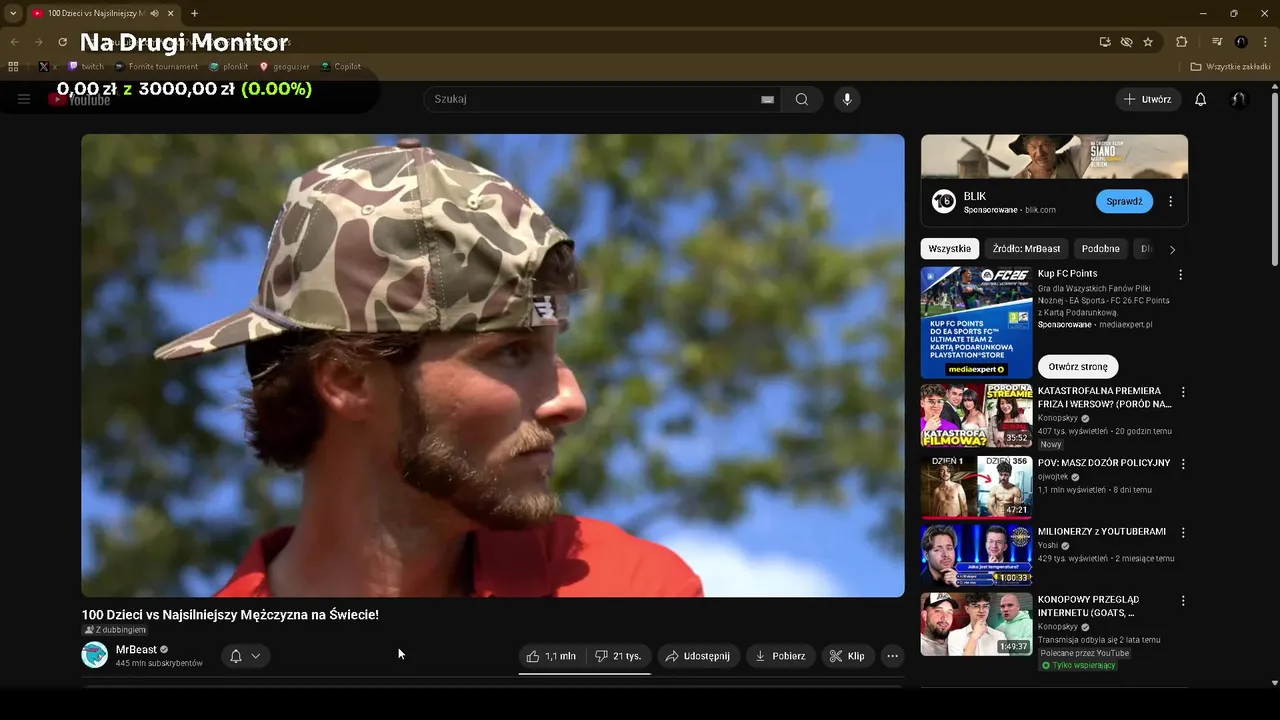Bookmark this page with the star icon
Screen dimensions: 1280x720
pos(1148,42)
